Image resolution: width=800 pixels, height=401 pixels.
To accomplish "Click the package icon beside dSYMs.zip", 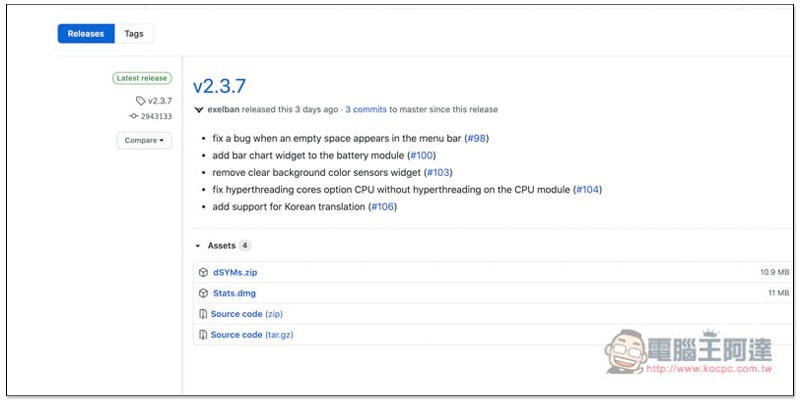I will 203,272.
